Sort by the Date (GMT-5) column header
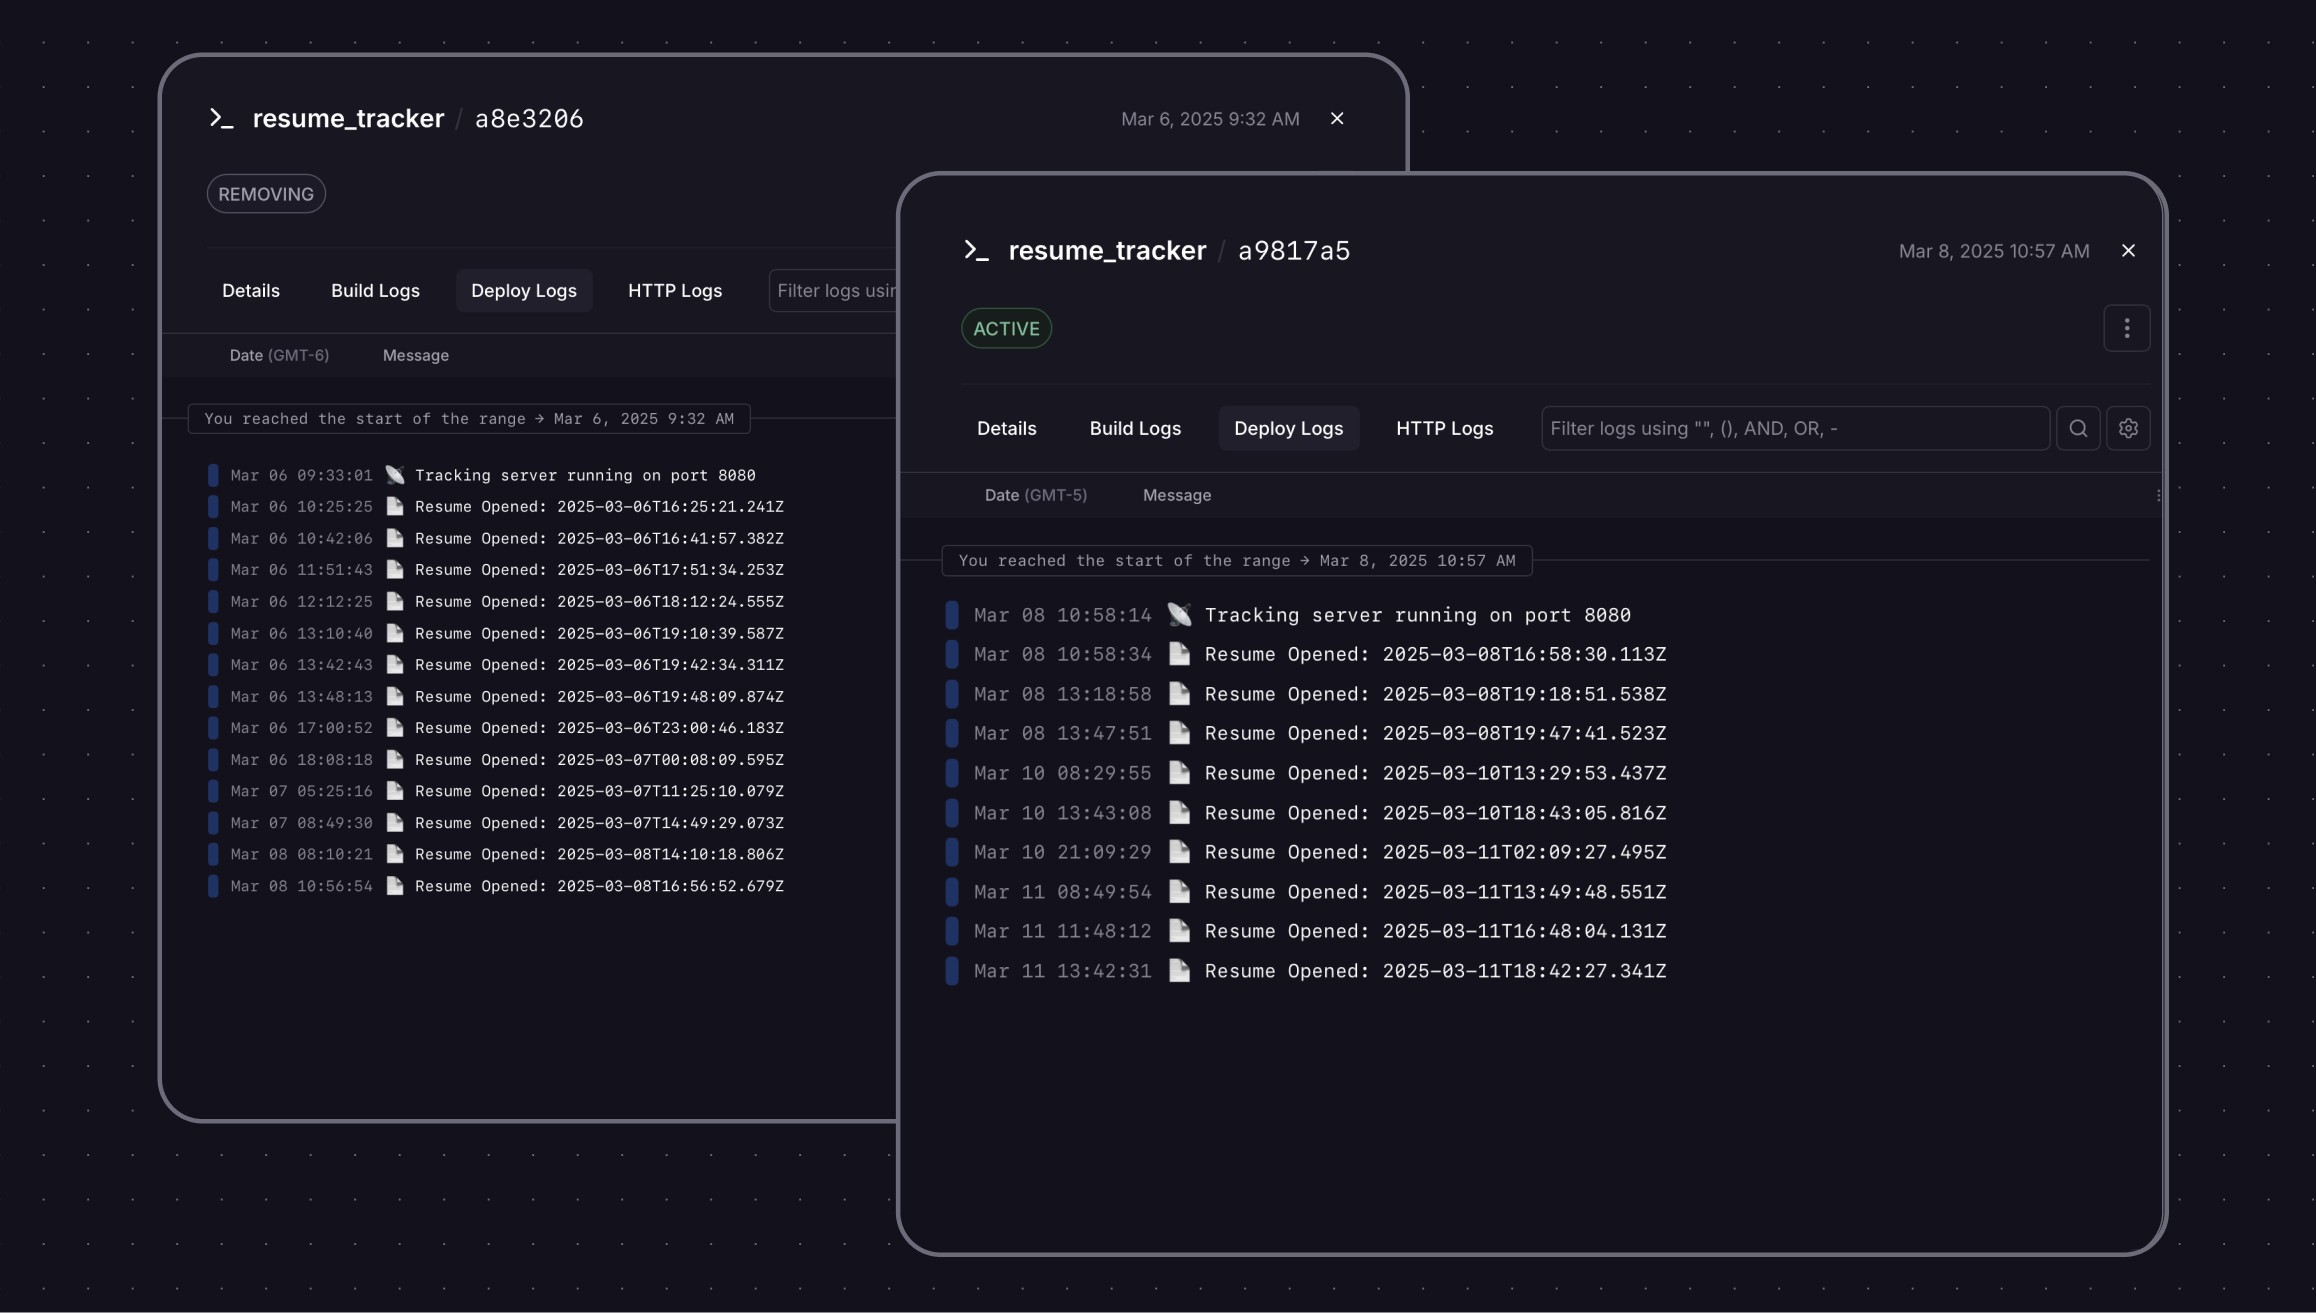The width and height of the screenshot is (2316, 1313). coord(1036,494)
